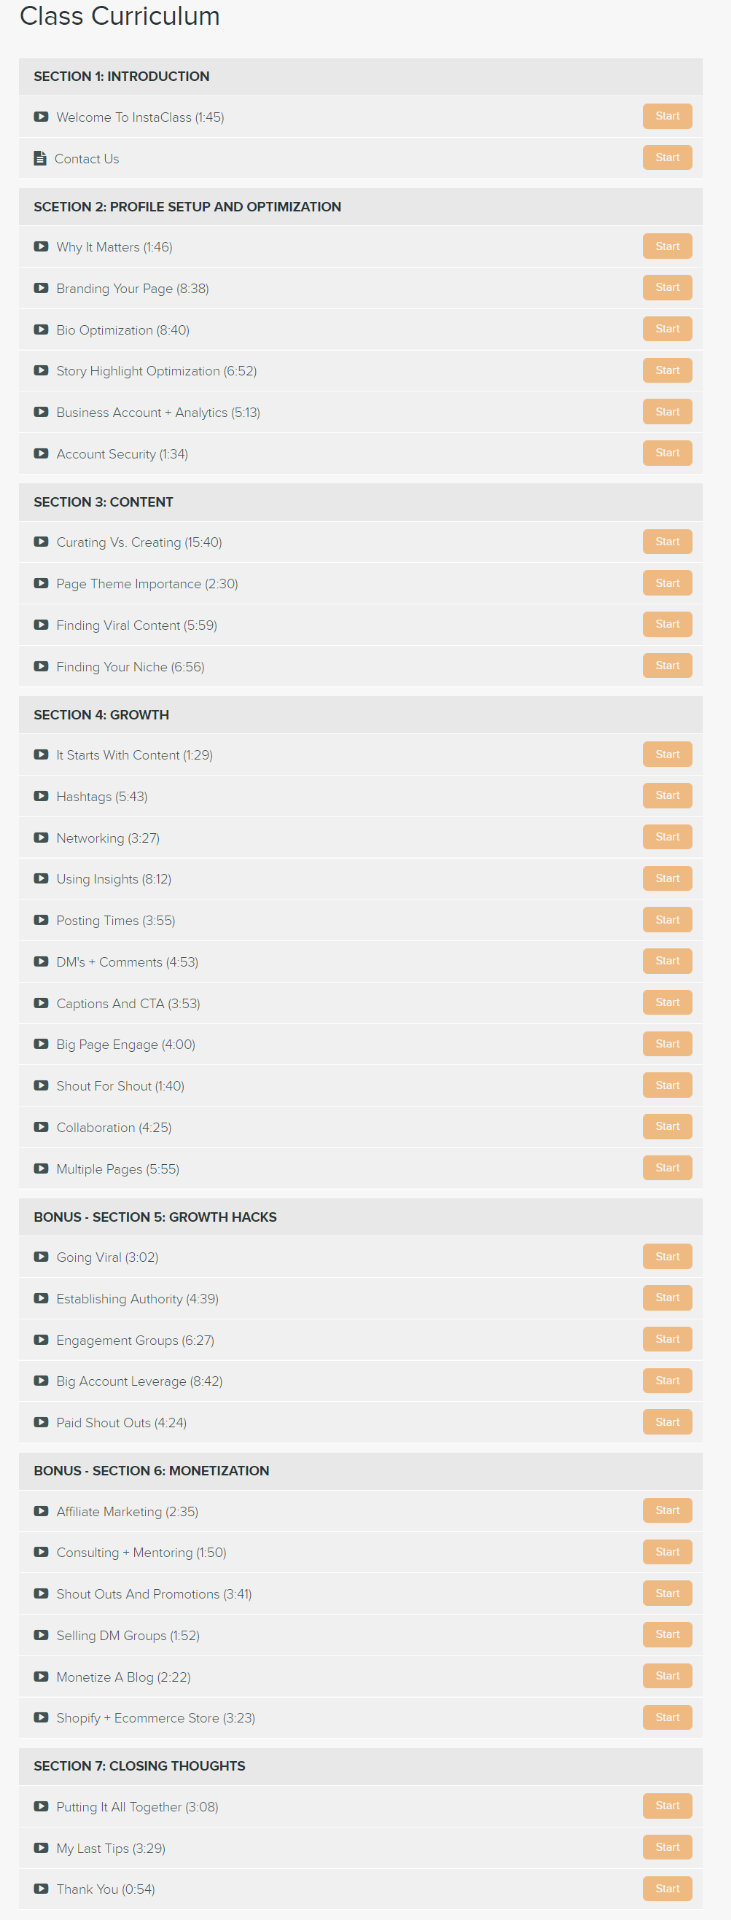Click video icon next to Affiliate Marketing
Viewport: 731px width, 1920px height.
41,1511
